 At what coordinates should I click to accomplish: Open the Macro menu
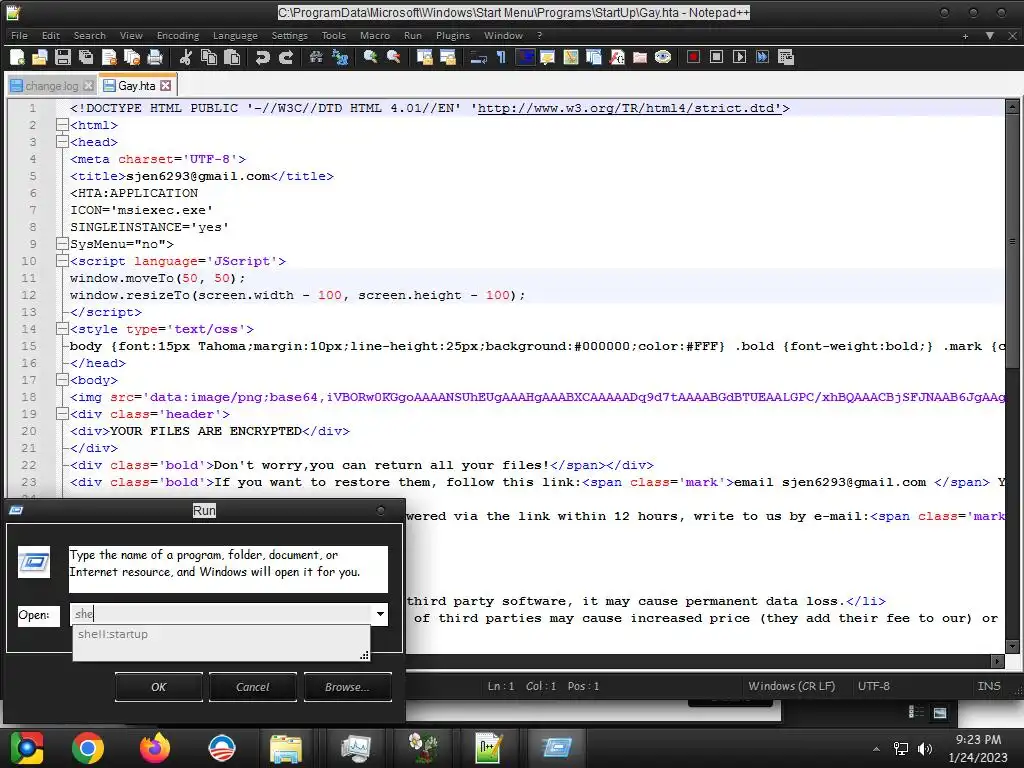375,36
